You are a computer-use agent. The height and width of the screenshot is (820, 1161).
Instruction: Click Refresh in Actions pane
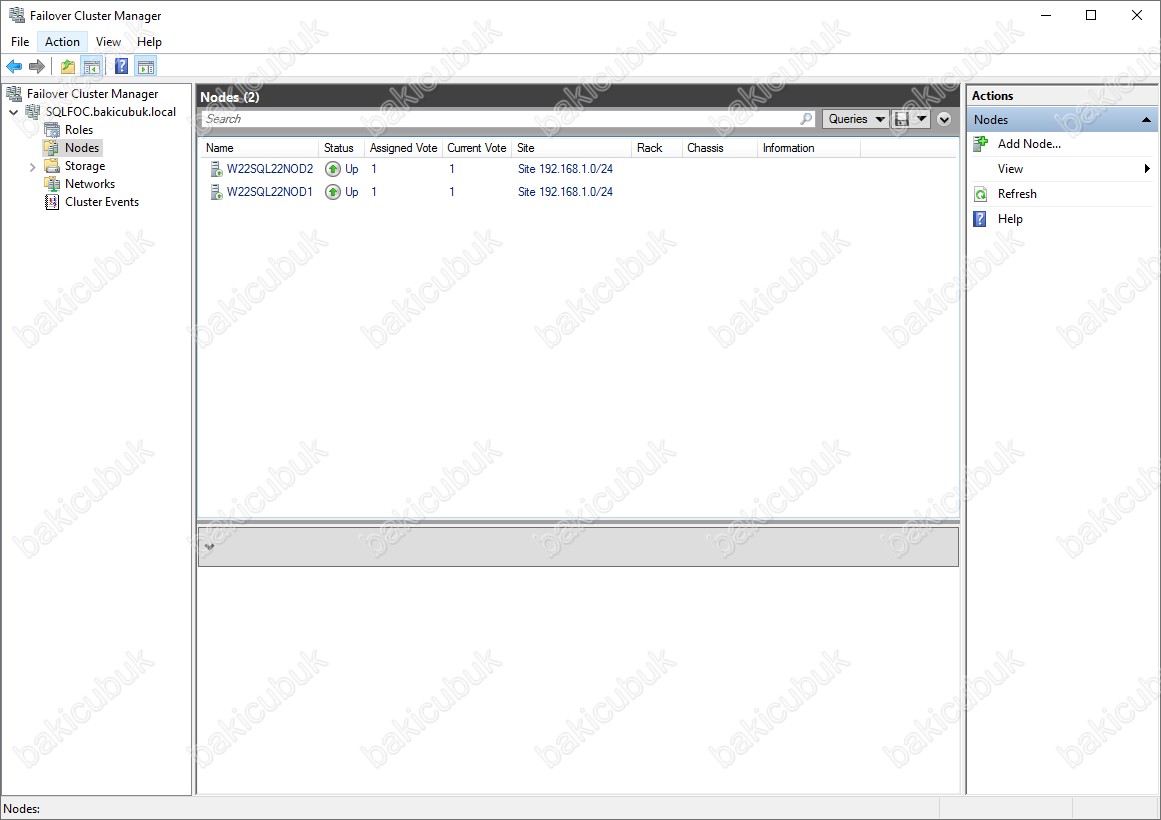1017,194
